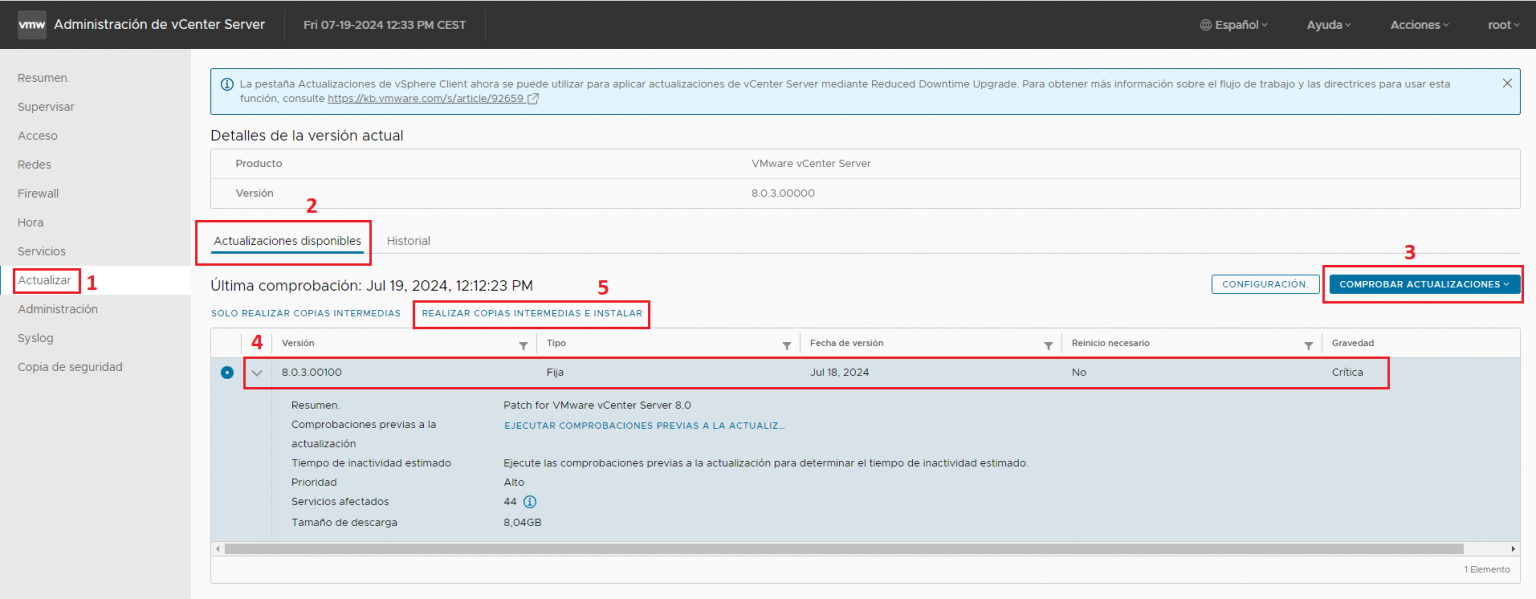Go to Resumen in the sidebar
This screenshot has height=599, width=1536.
[44, 78]
